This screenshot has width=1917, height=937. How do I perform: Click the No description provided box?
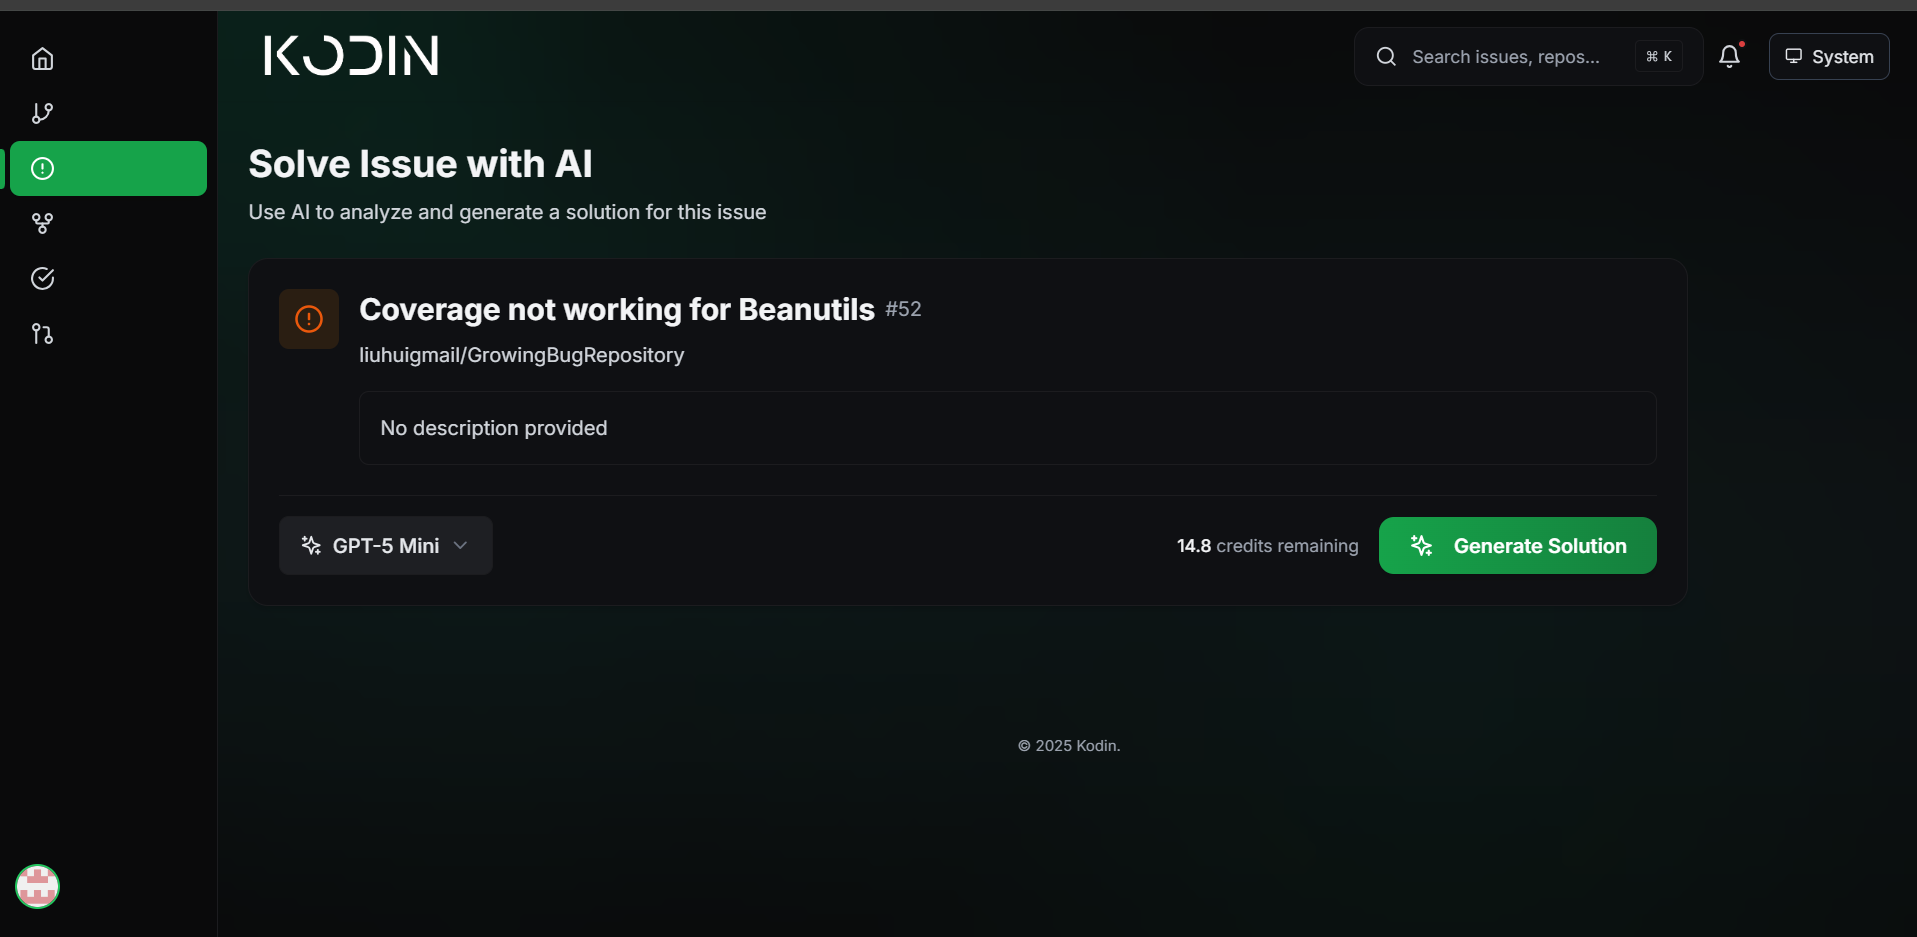click(1007, 428)
